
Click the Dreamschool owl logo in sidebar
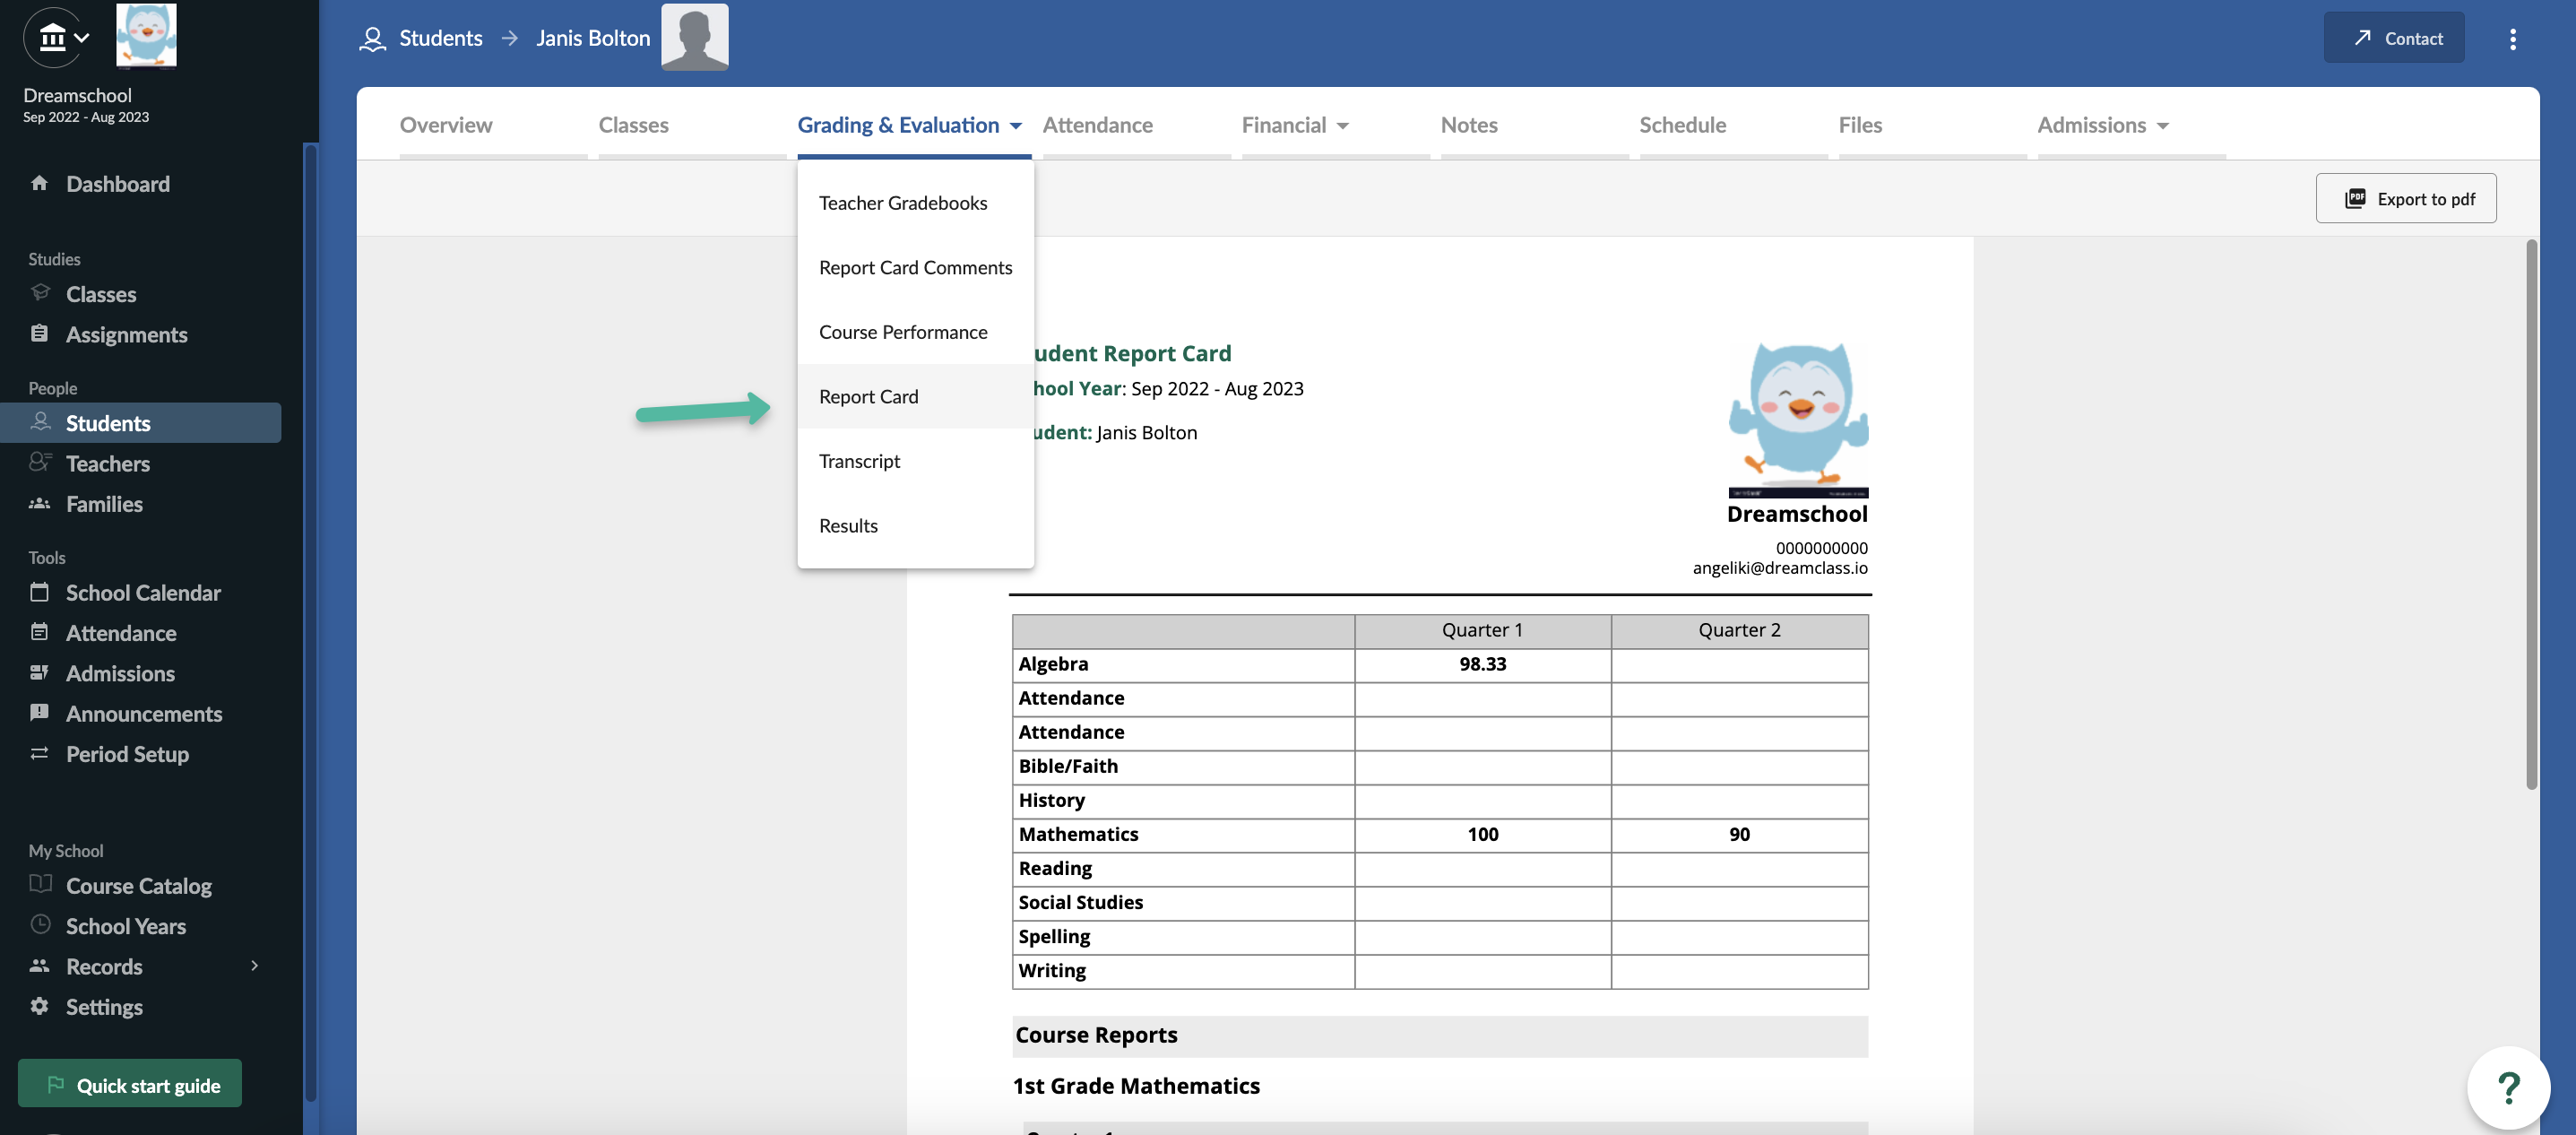tap(146, 35)
